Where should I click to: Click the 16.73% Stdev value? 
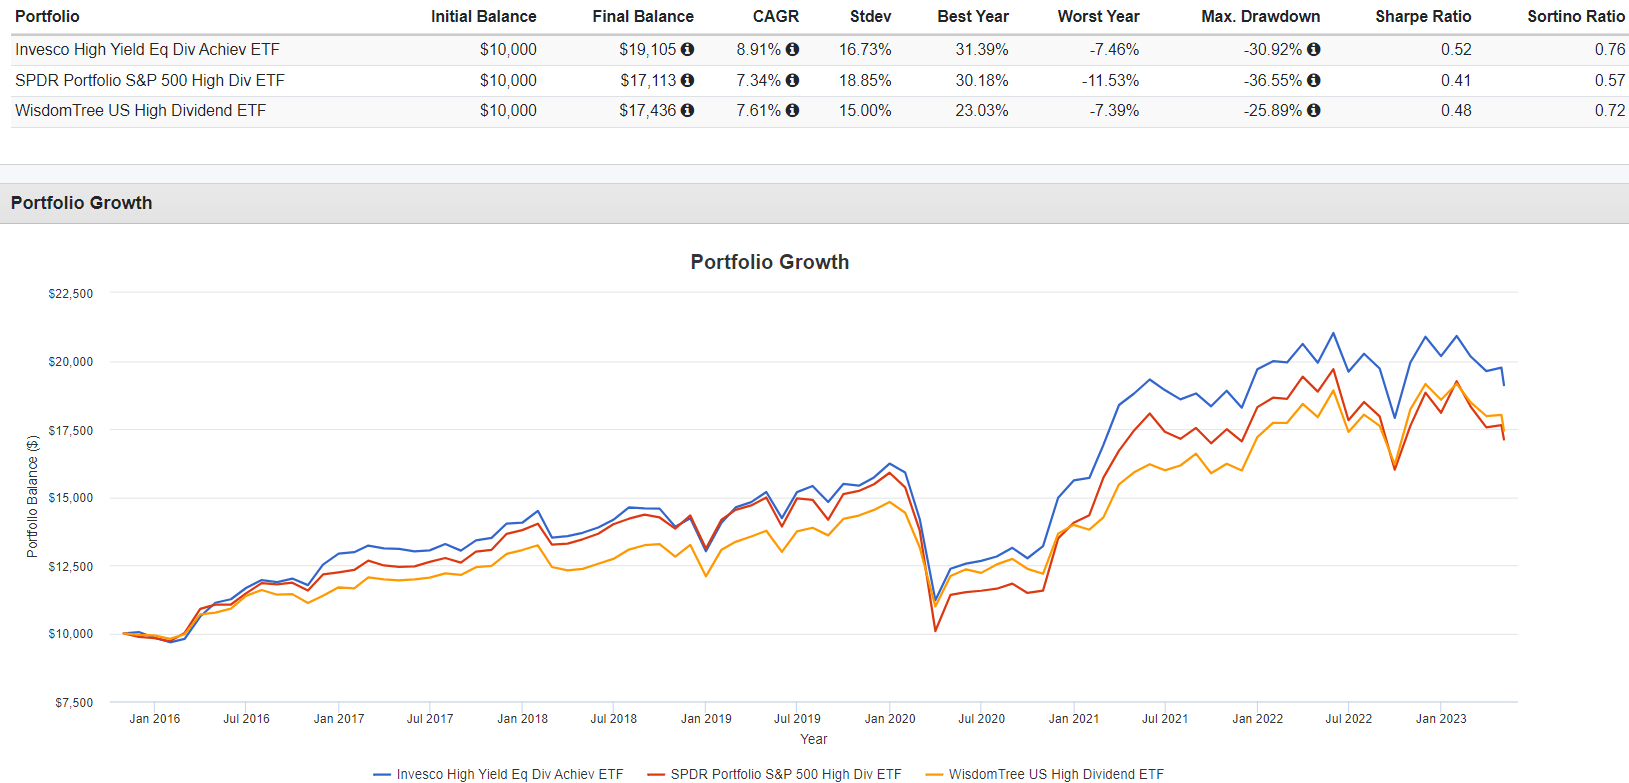point(865,49)
